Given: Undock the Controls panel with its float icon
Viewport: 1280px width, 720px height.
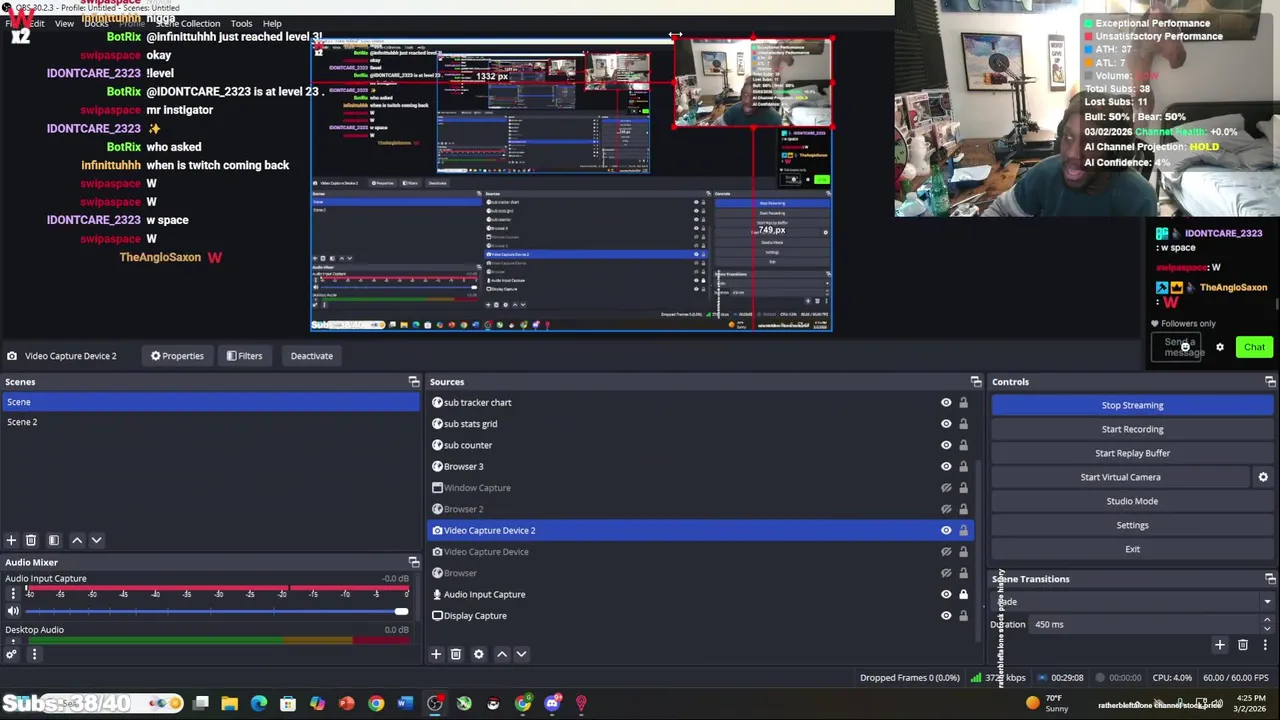Looking at the screenshot, I should [1270, 382].
